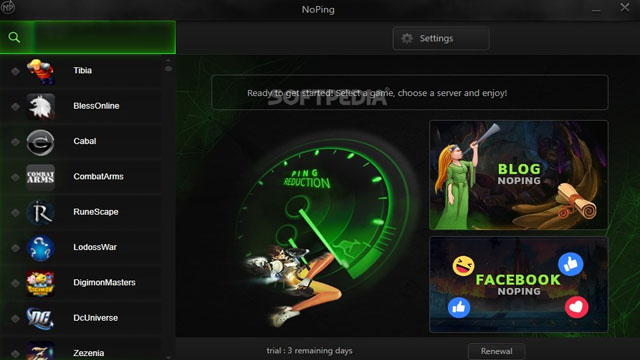This screenshot has height=360, width=640.
Task: Click inside the game search field
Action: (104, 38)
